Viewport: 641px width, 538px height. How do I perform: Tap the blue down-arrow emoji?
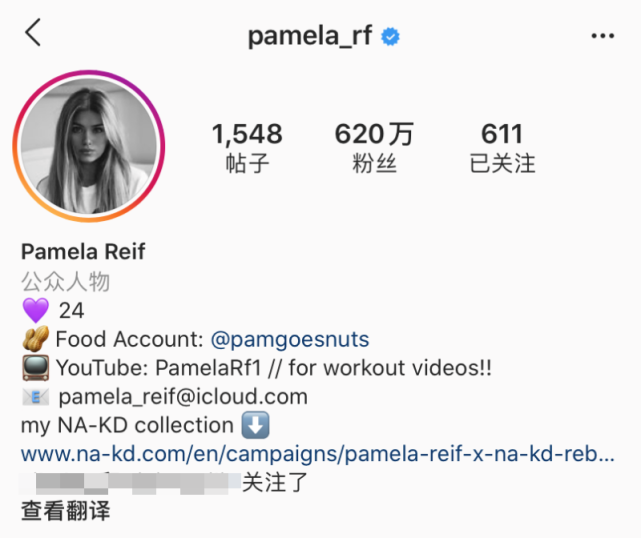(256, 425)
